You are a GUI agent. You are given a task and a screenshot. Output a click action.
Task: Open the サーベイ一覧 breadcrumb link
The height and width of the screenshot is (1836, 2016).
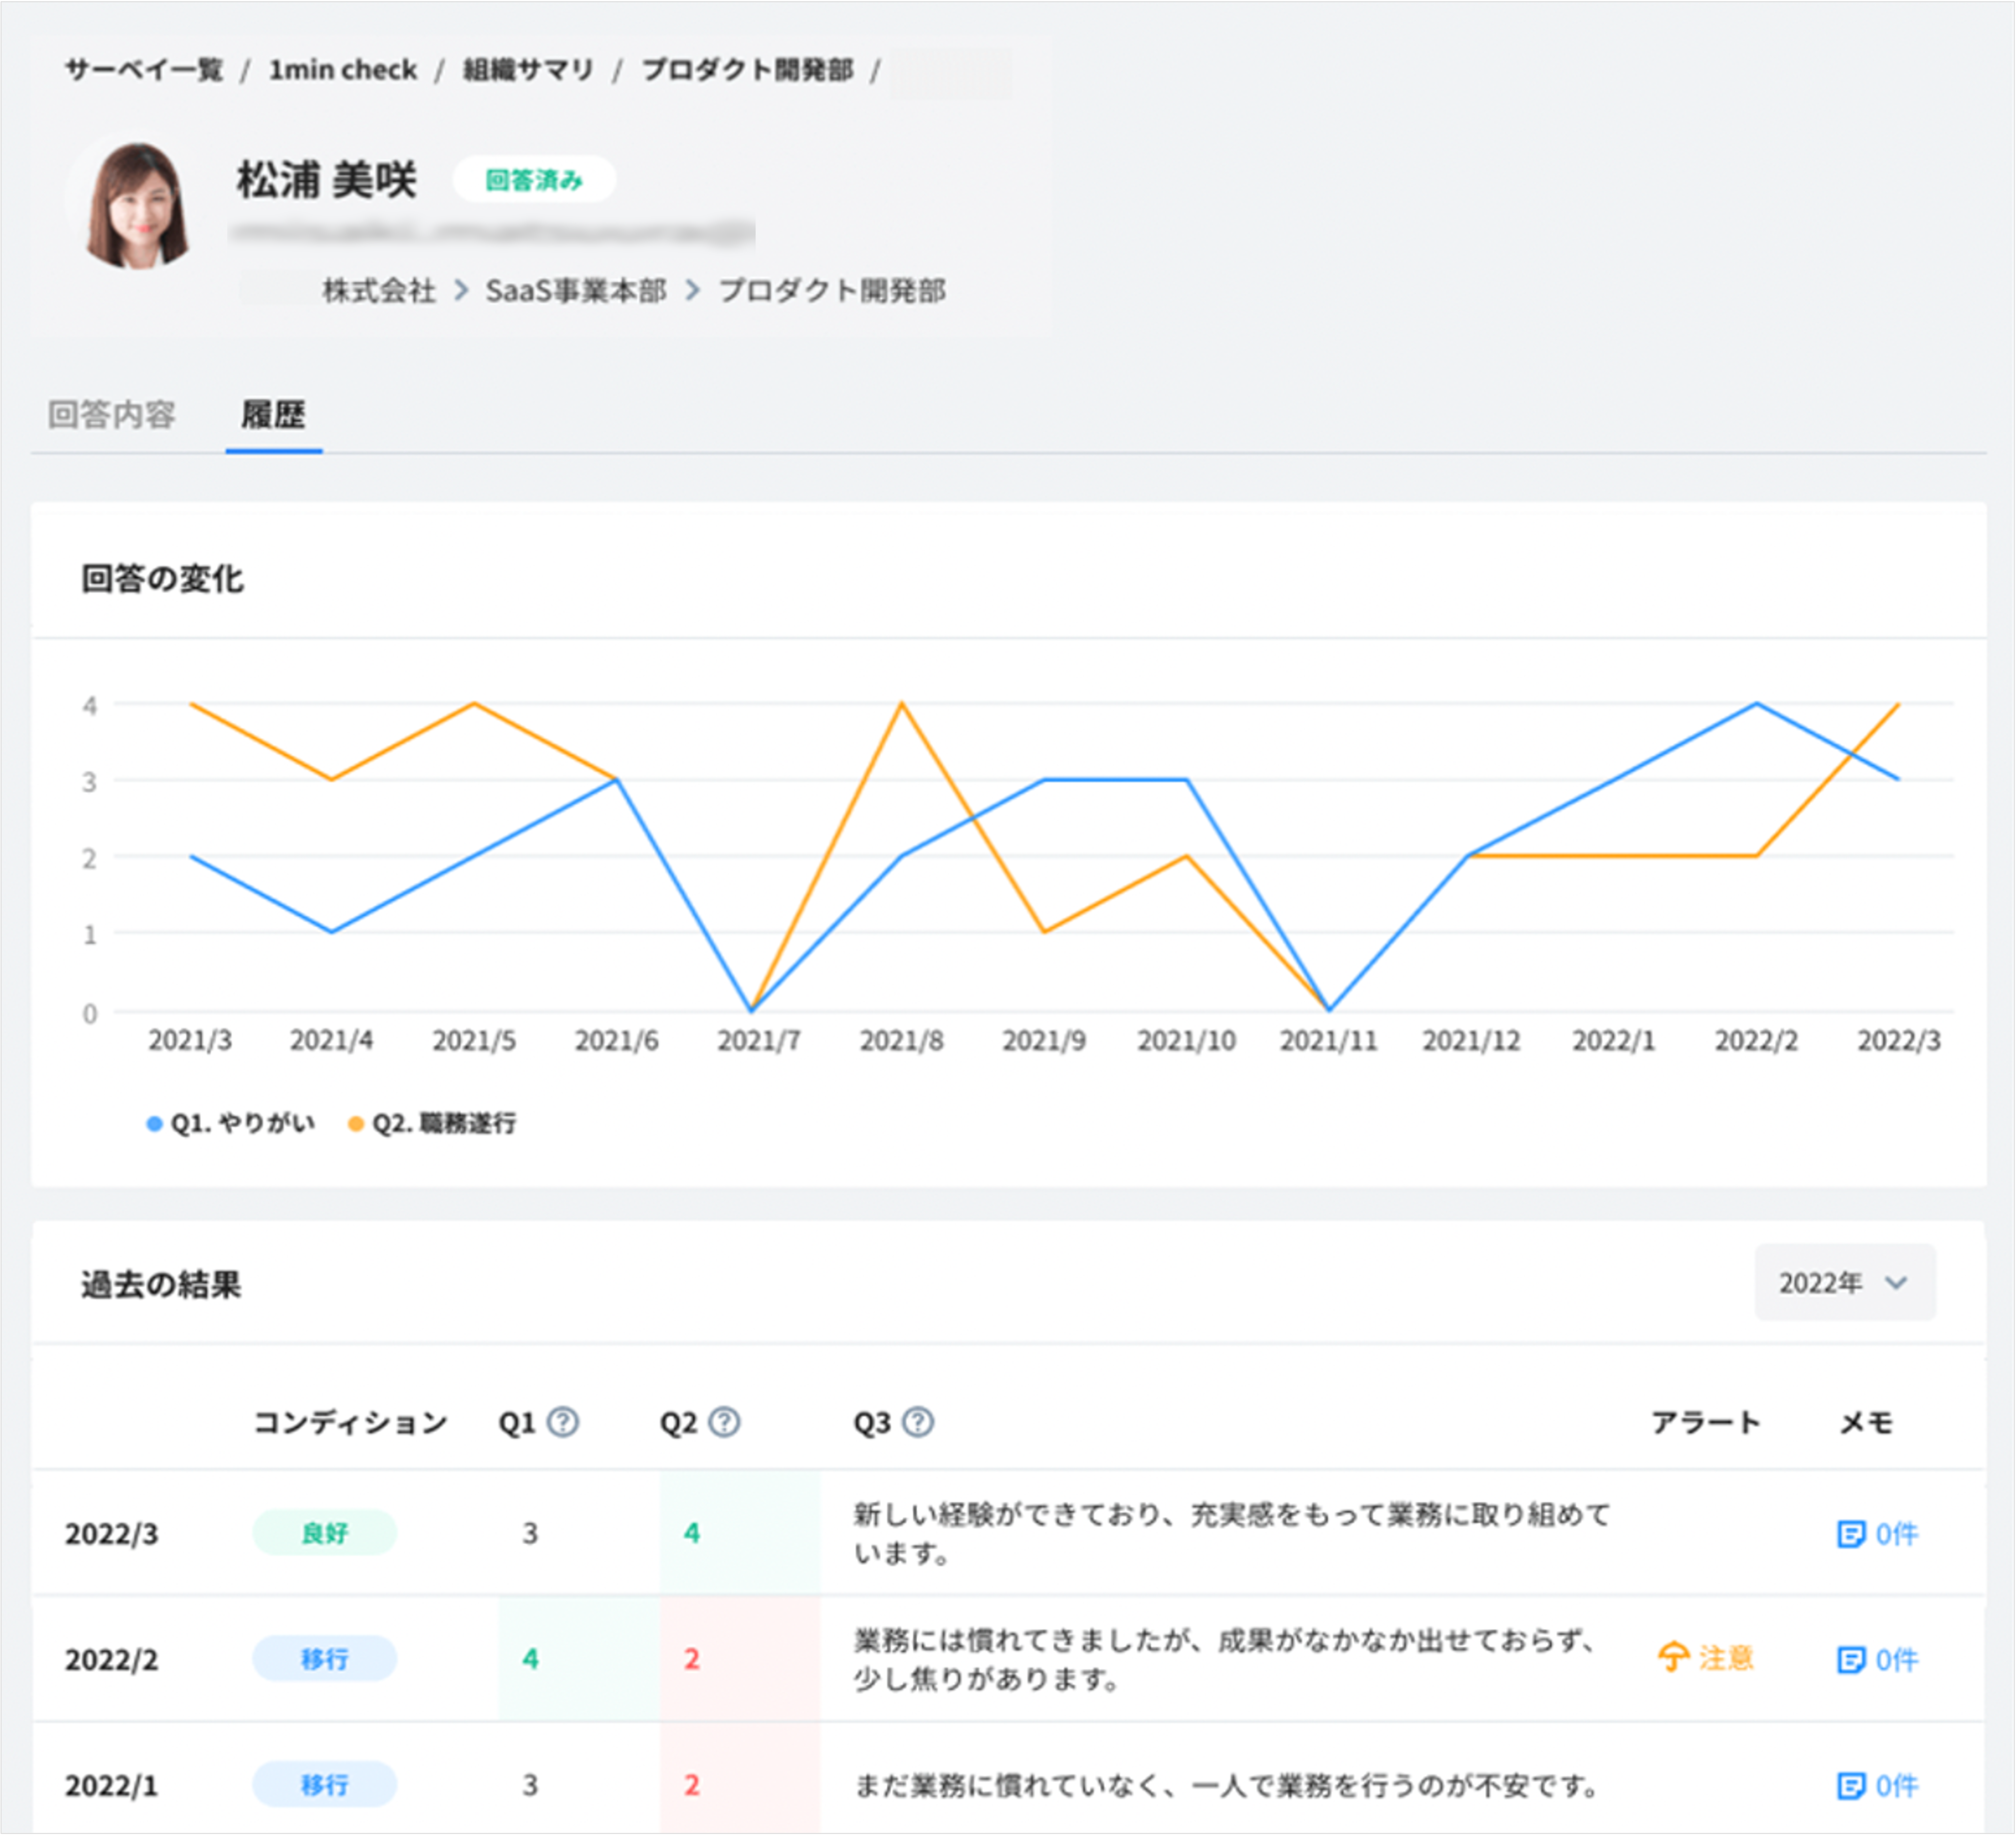(x=144, y=69)
